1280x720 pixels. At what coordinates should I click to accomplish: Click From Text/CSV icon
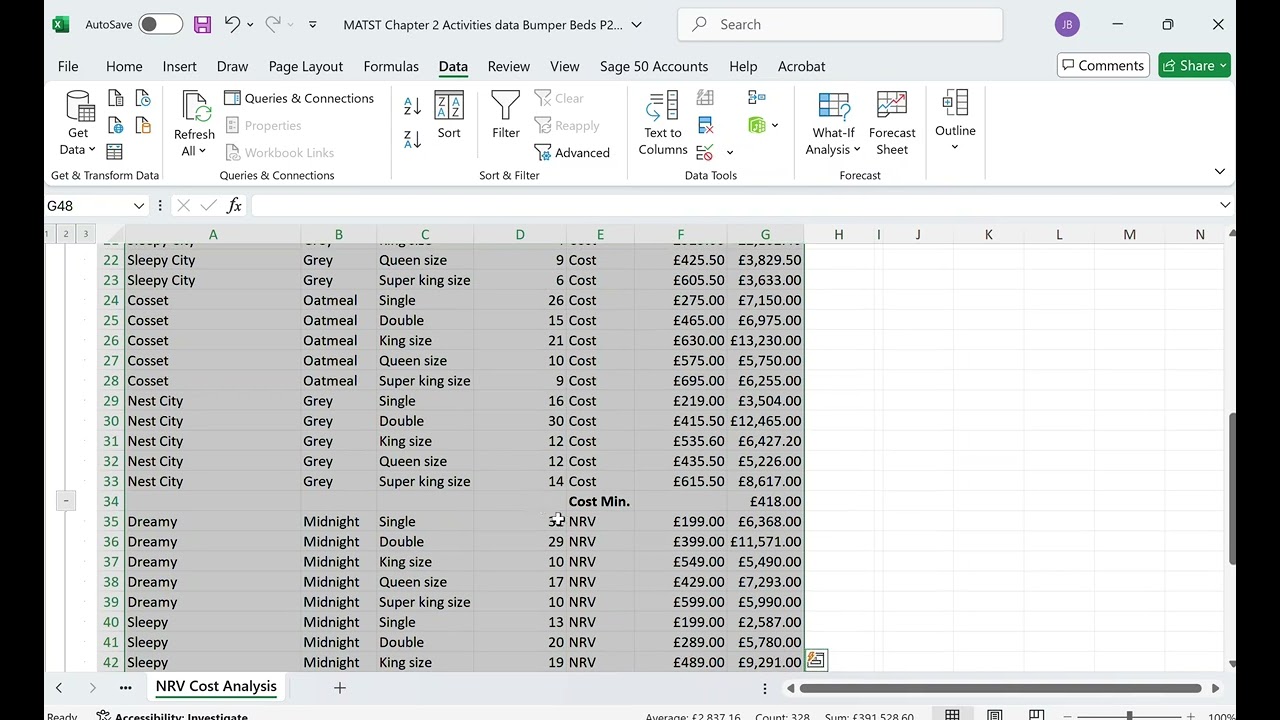pos(116,98)
